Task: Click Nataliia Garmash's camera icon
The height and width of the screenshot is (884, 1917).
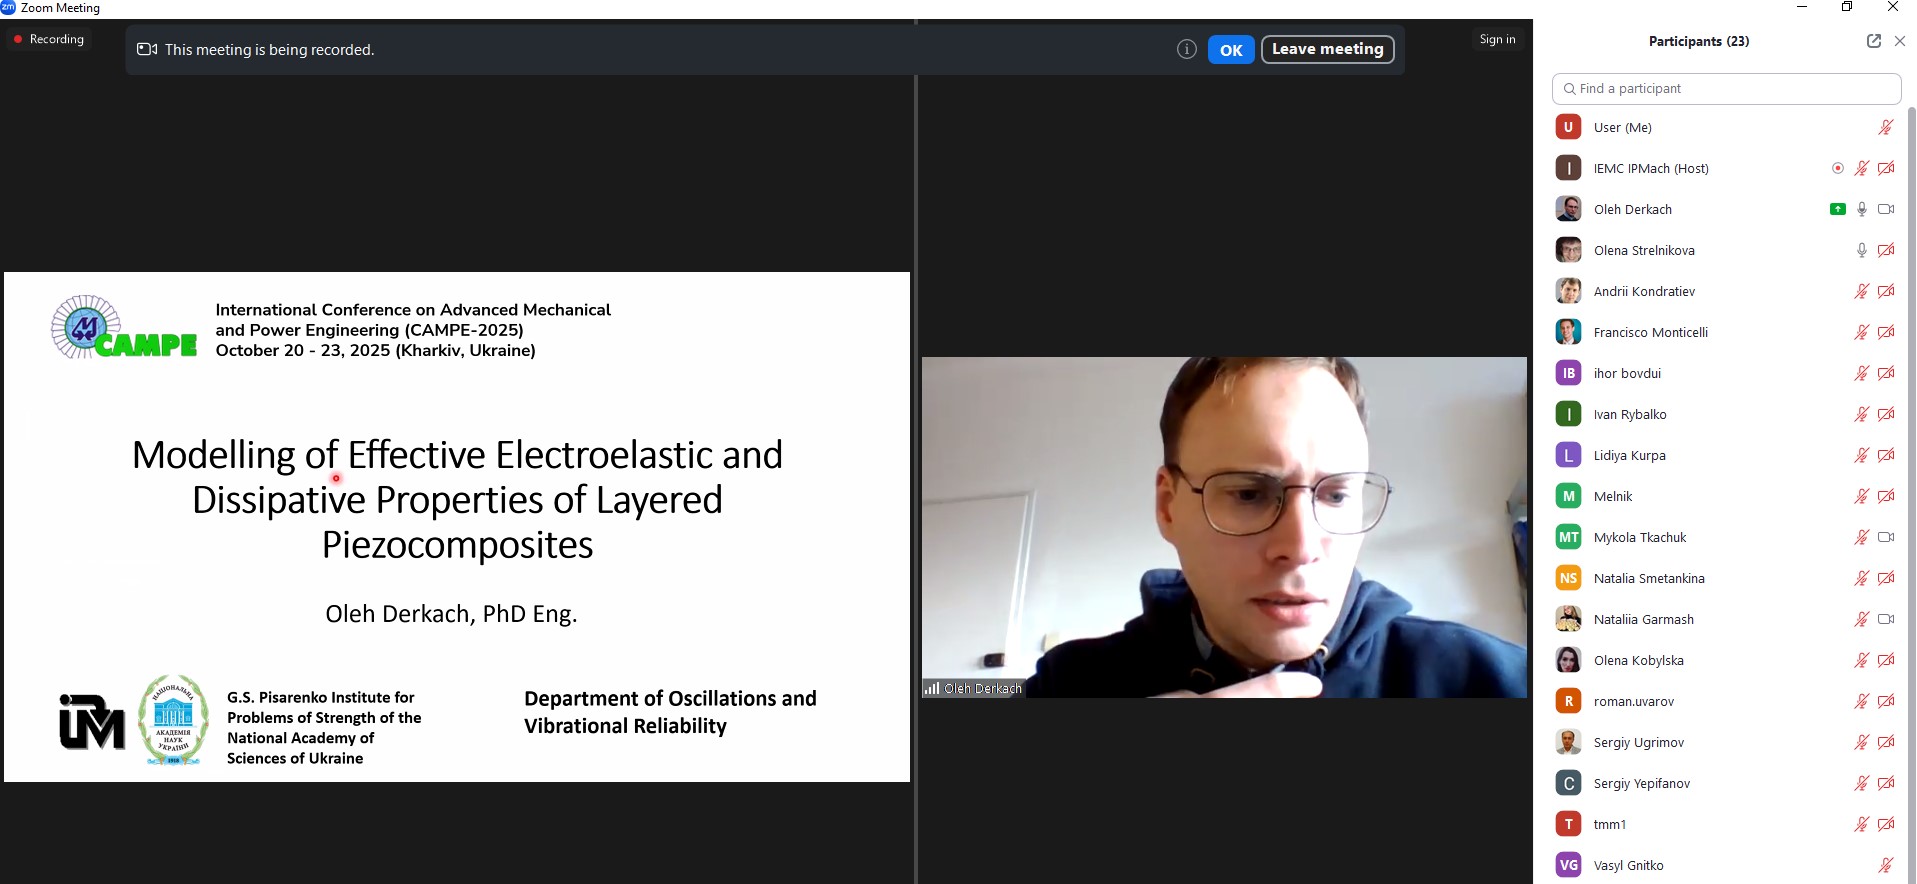Action: coord(1885,619)
